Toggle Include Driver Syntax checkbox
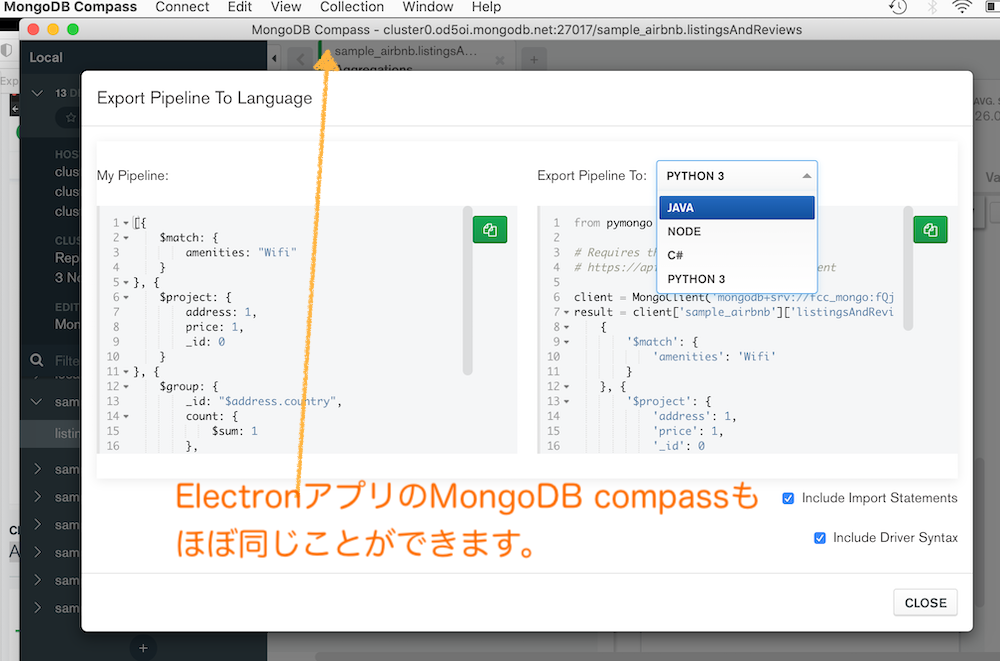The width and height of the screenshot is (1000, 661). [x=820, y=538]
